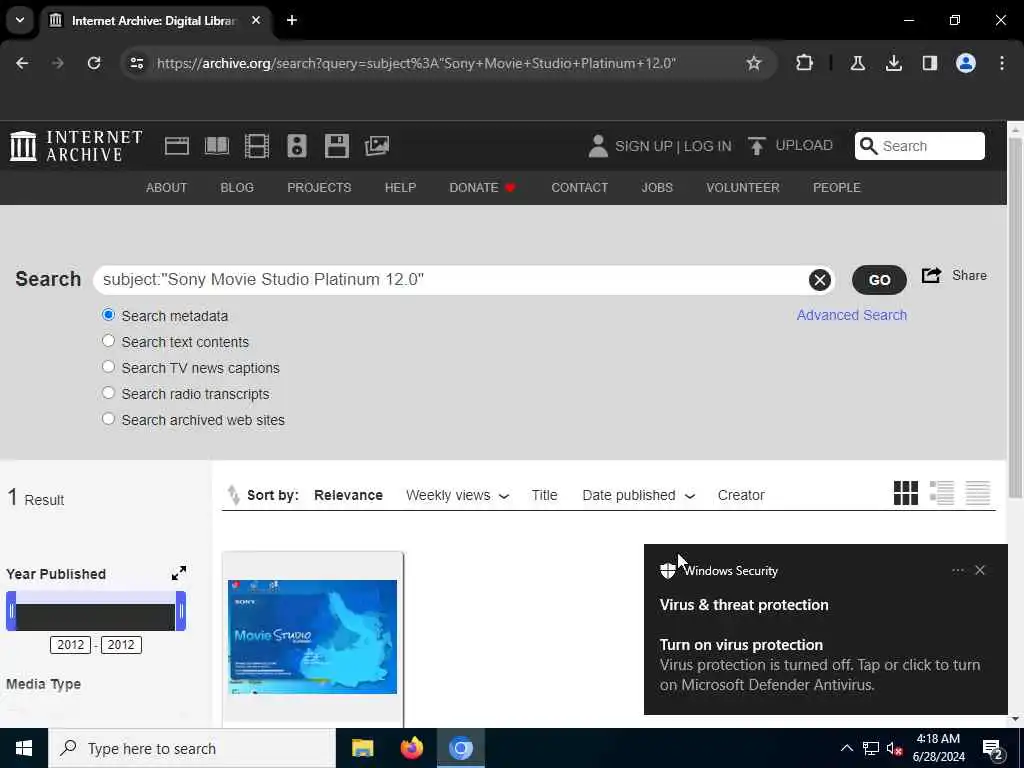Select Search text contents option

tap(108, 341)
